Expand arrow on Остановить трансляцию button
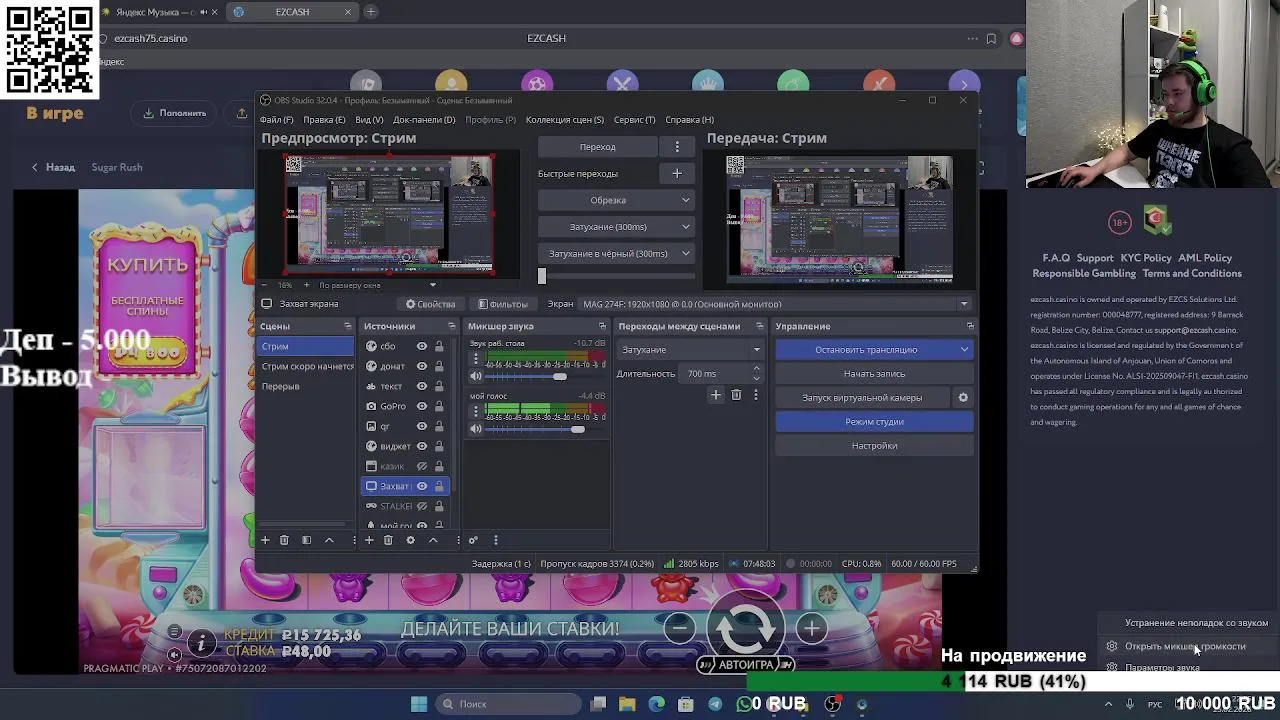1280x720 pixels. (964, 350)
